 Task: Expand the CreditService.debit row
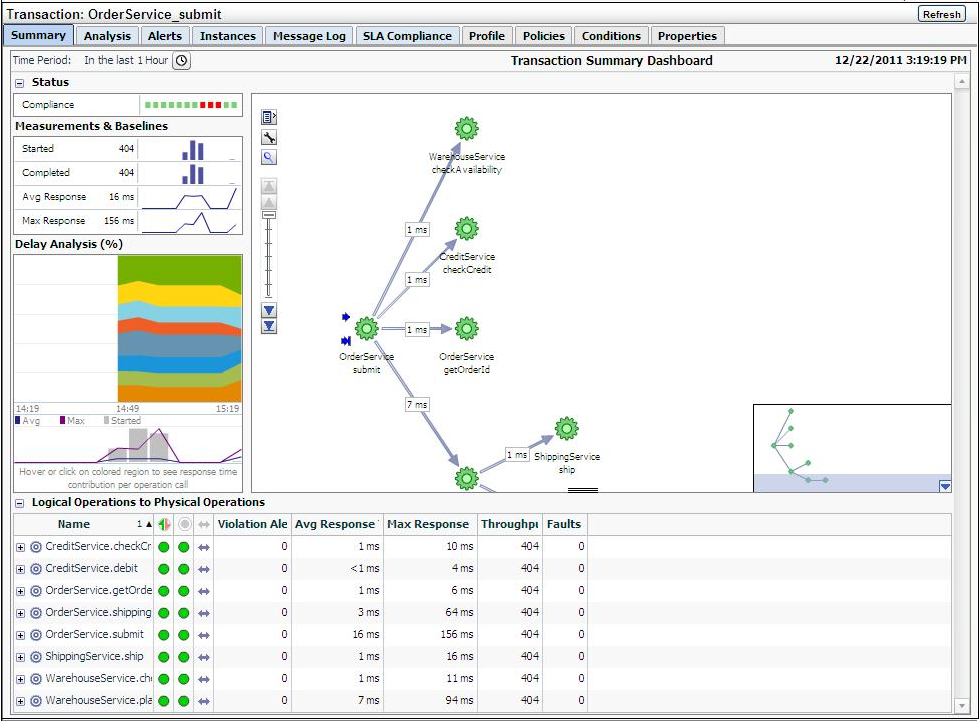pyautogui.click(x=20, y=569)
